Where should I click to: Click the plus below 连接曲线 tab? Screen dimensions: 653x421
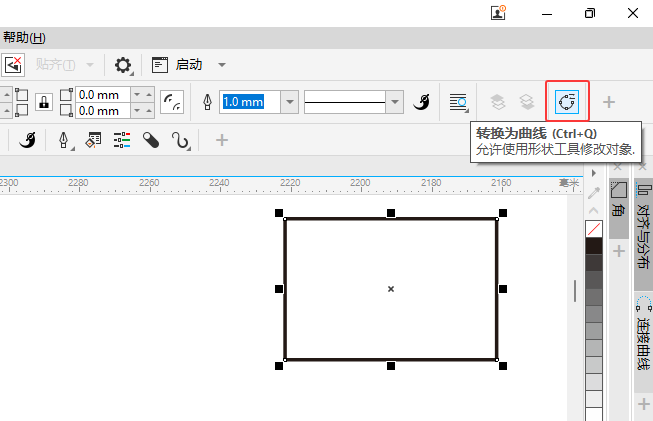click(644, 404)
